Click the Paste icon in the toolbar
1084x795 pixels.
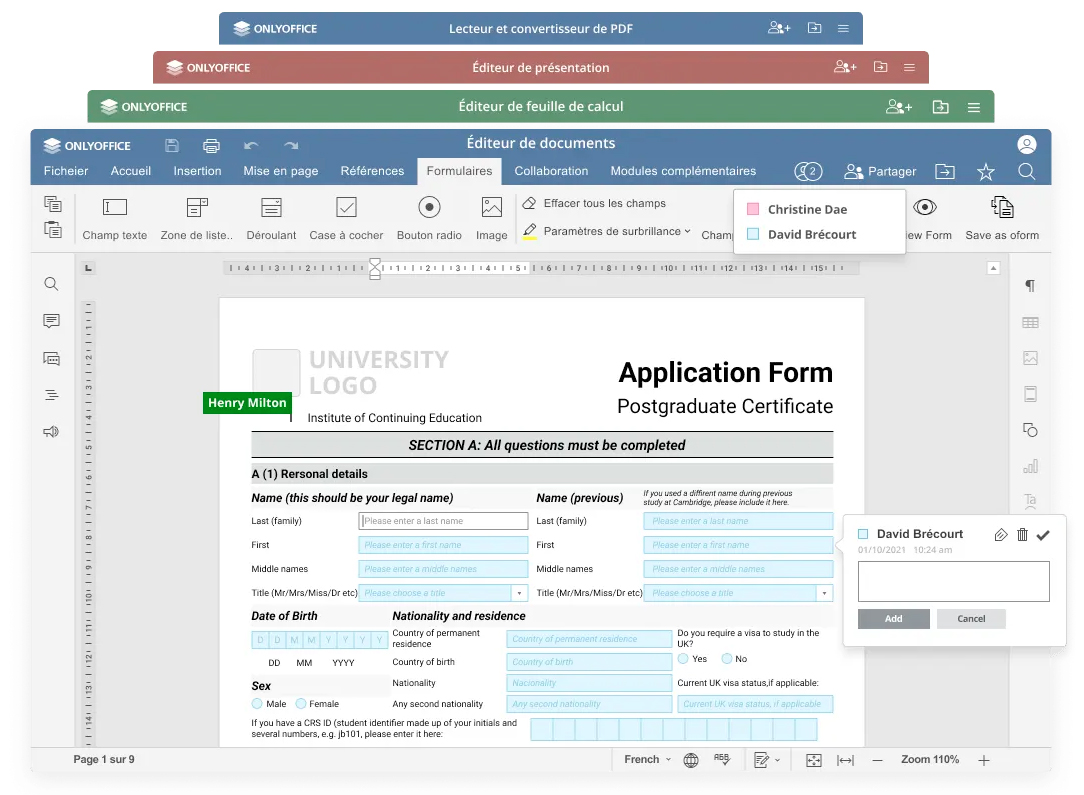coord(53,229)
